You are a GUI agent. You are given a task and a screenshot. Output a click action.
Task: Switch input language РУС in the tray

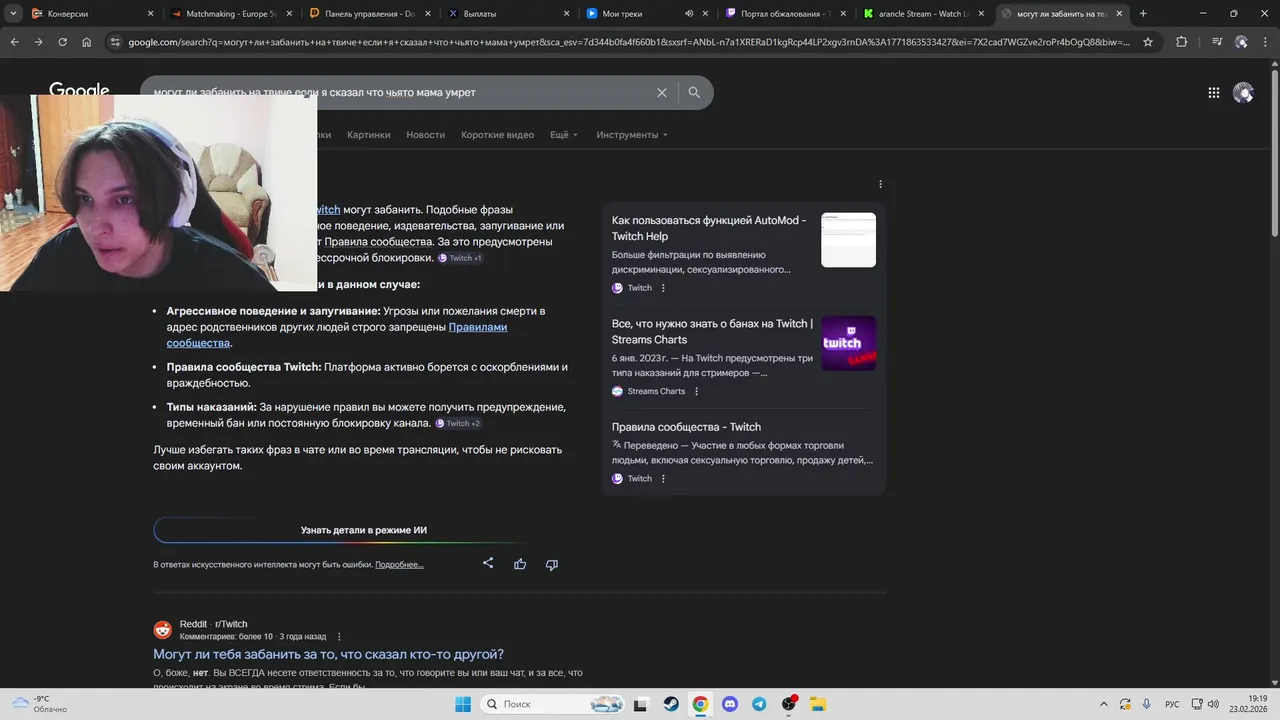pyautogui.click(x=1173, y=704)
